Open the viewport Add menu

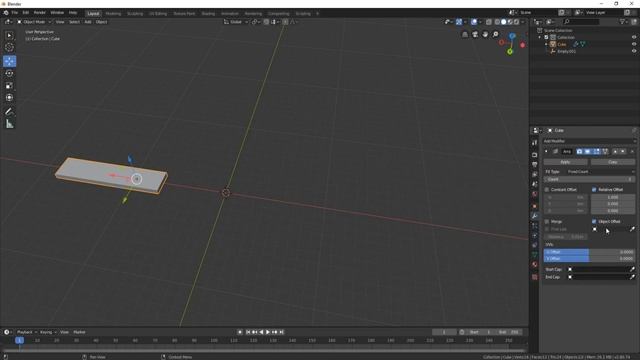(x=88, y=22)
